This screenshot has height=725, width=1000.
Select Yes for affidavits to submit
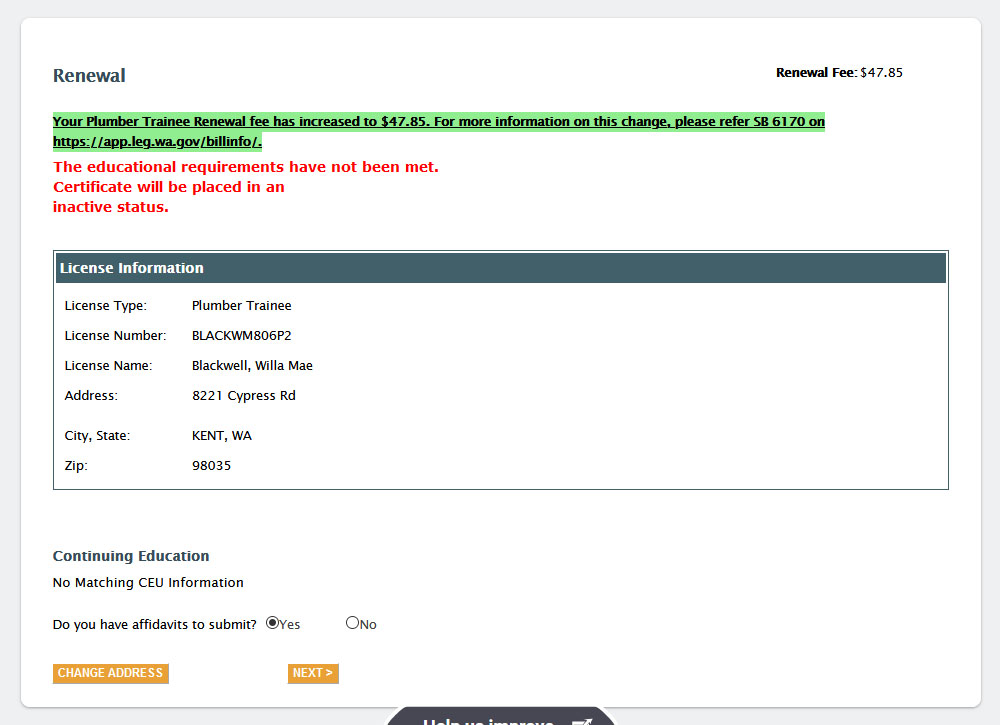click(272, 623)
